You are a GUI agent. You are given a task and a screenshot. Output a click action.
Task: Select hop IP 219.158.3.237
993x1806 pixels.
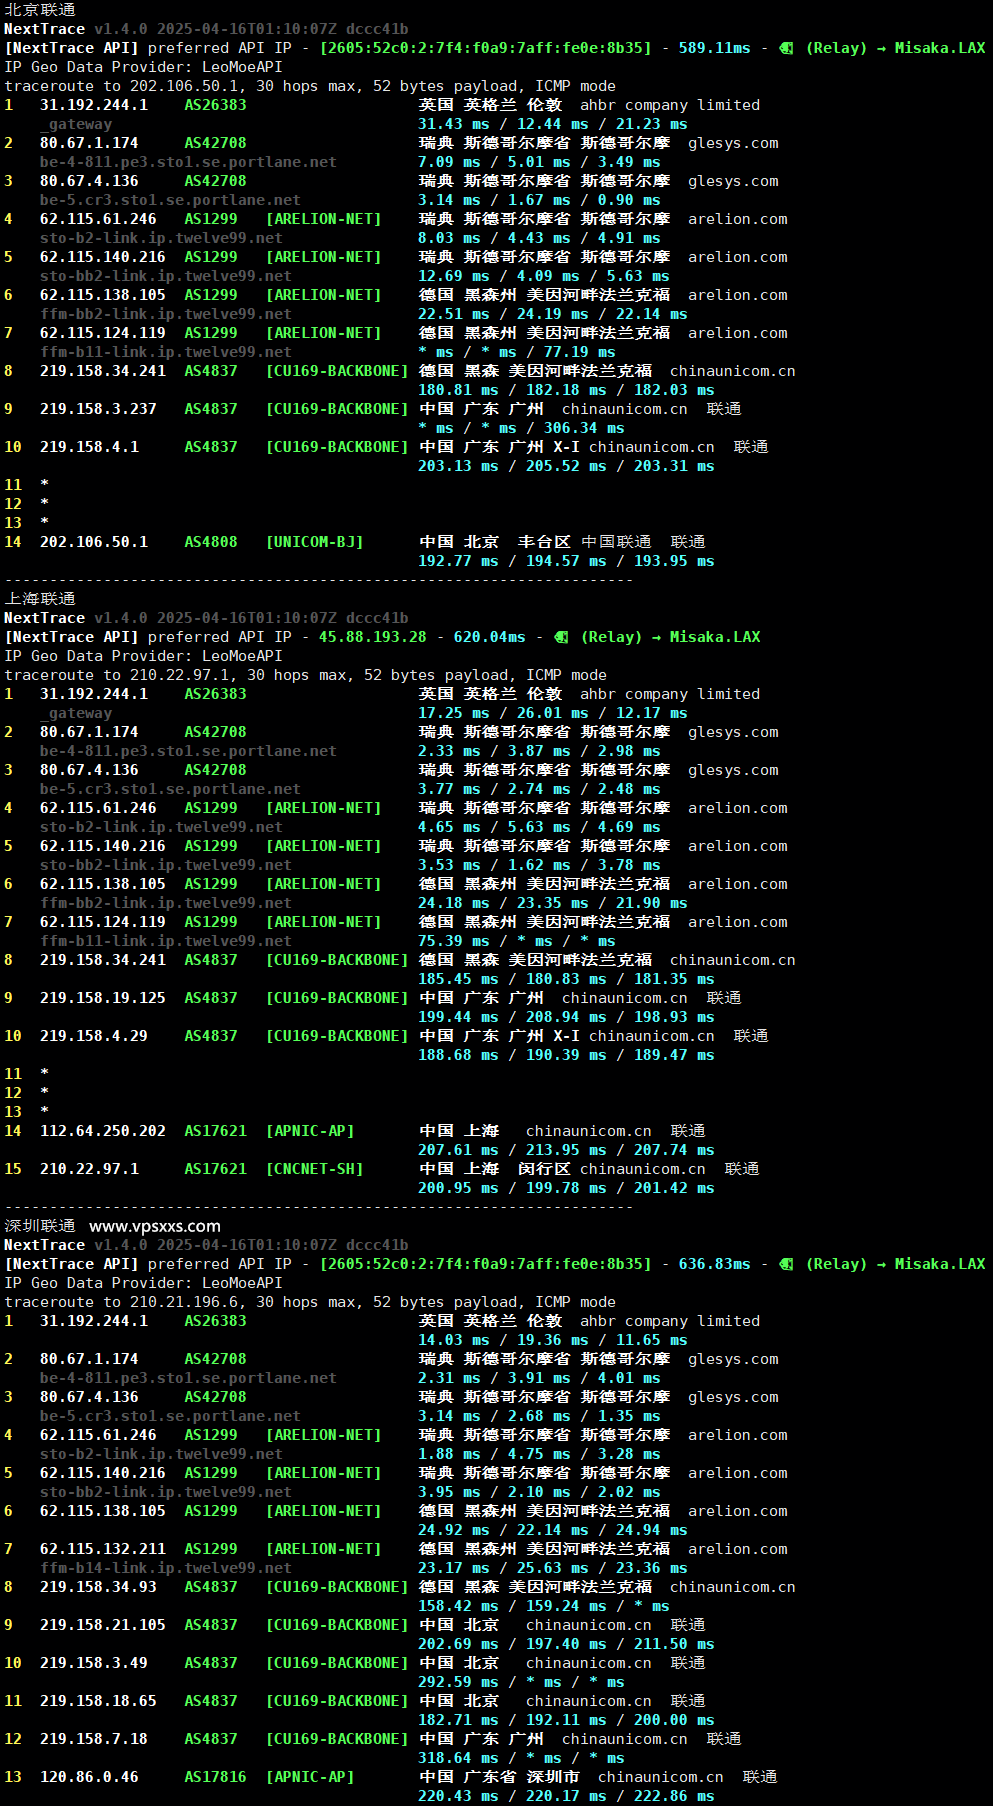coord(98,409)
